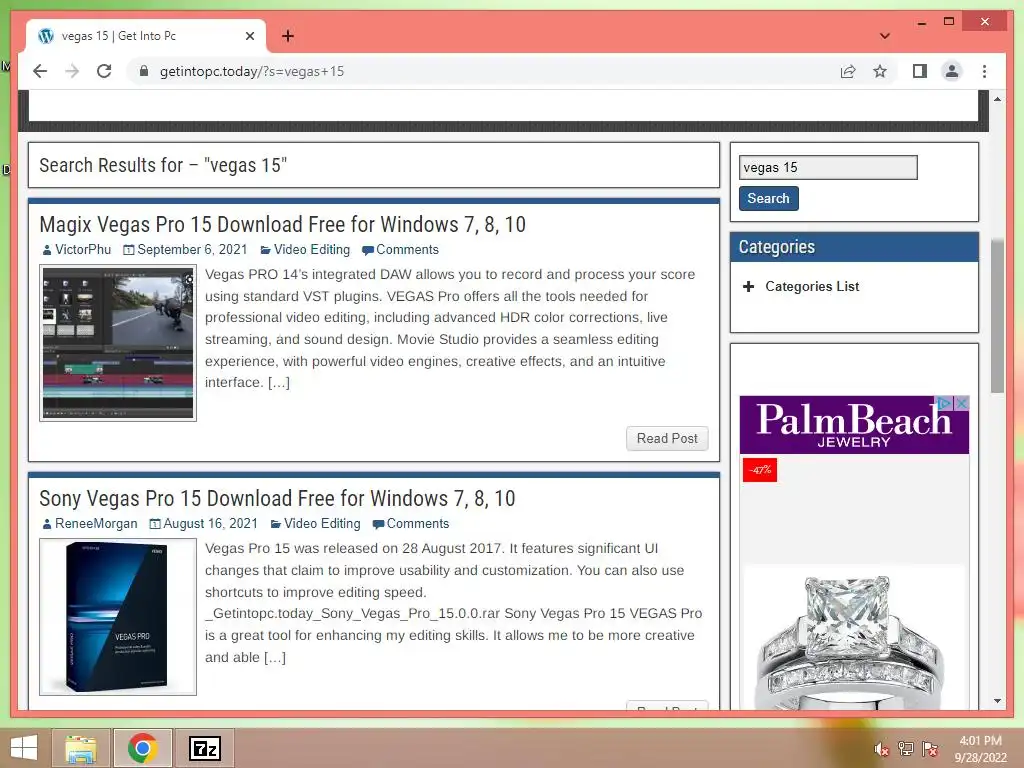Click the Magix Vegas Pro thumbnail image
The width and height of the screenshot is (1024, 768).
(x=118, y=343)
